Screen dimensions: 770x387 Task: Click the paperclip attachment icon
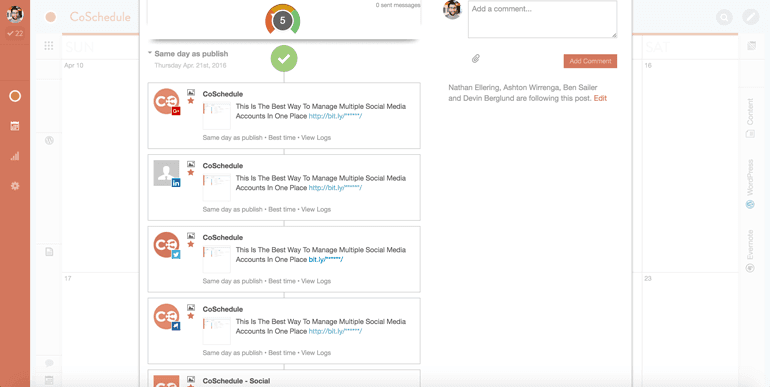point(475,59)
